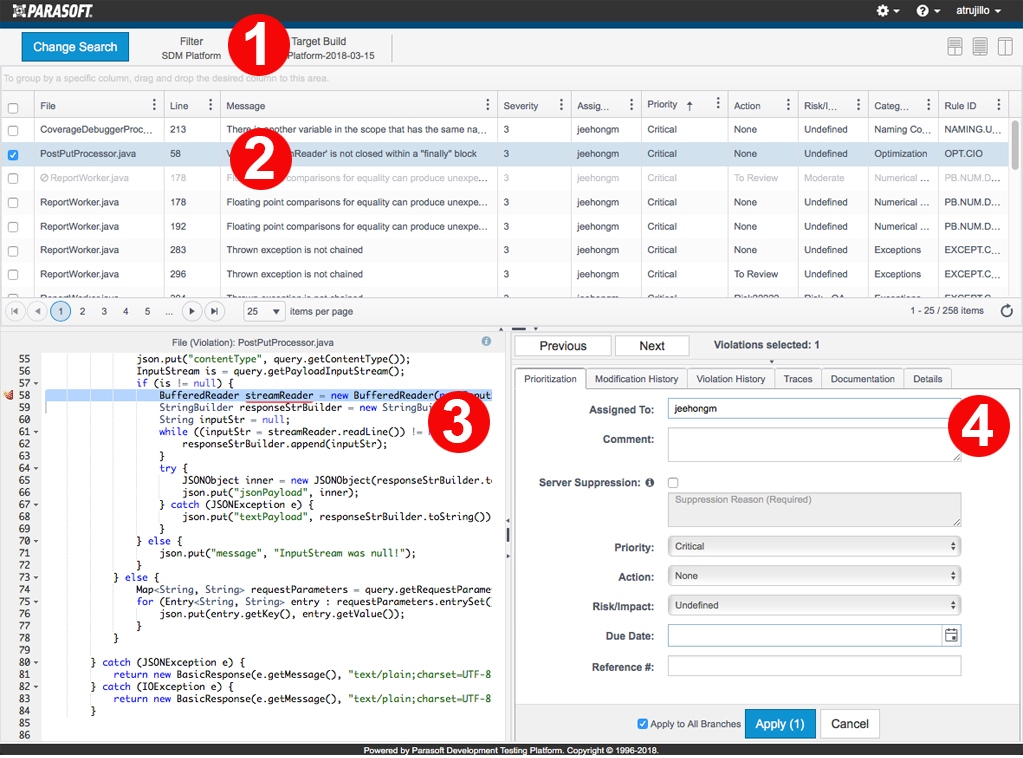Switch to the Modification History tab

coord(636,379)
